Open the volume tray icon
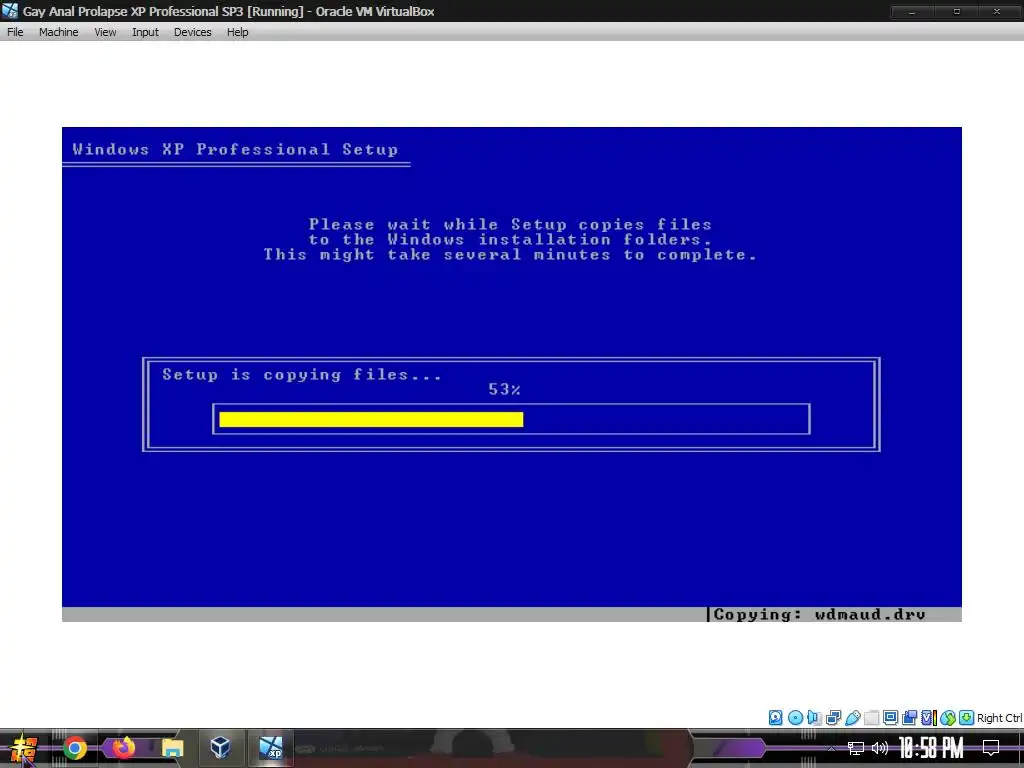Viewport: 1024px width, 768px height. tap(880, 748)
